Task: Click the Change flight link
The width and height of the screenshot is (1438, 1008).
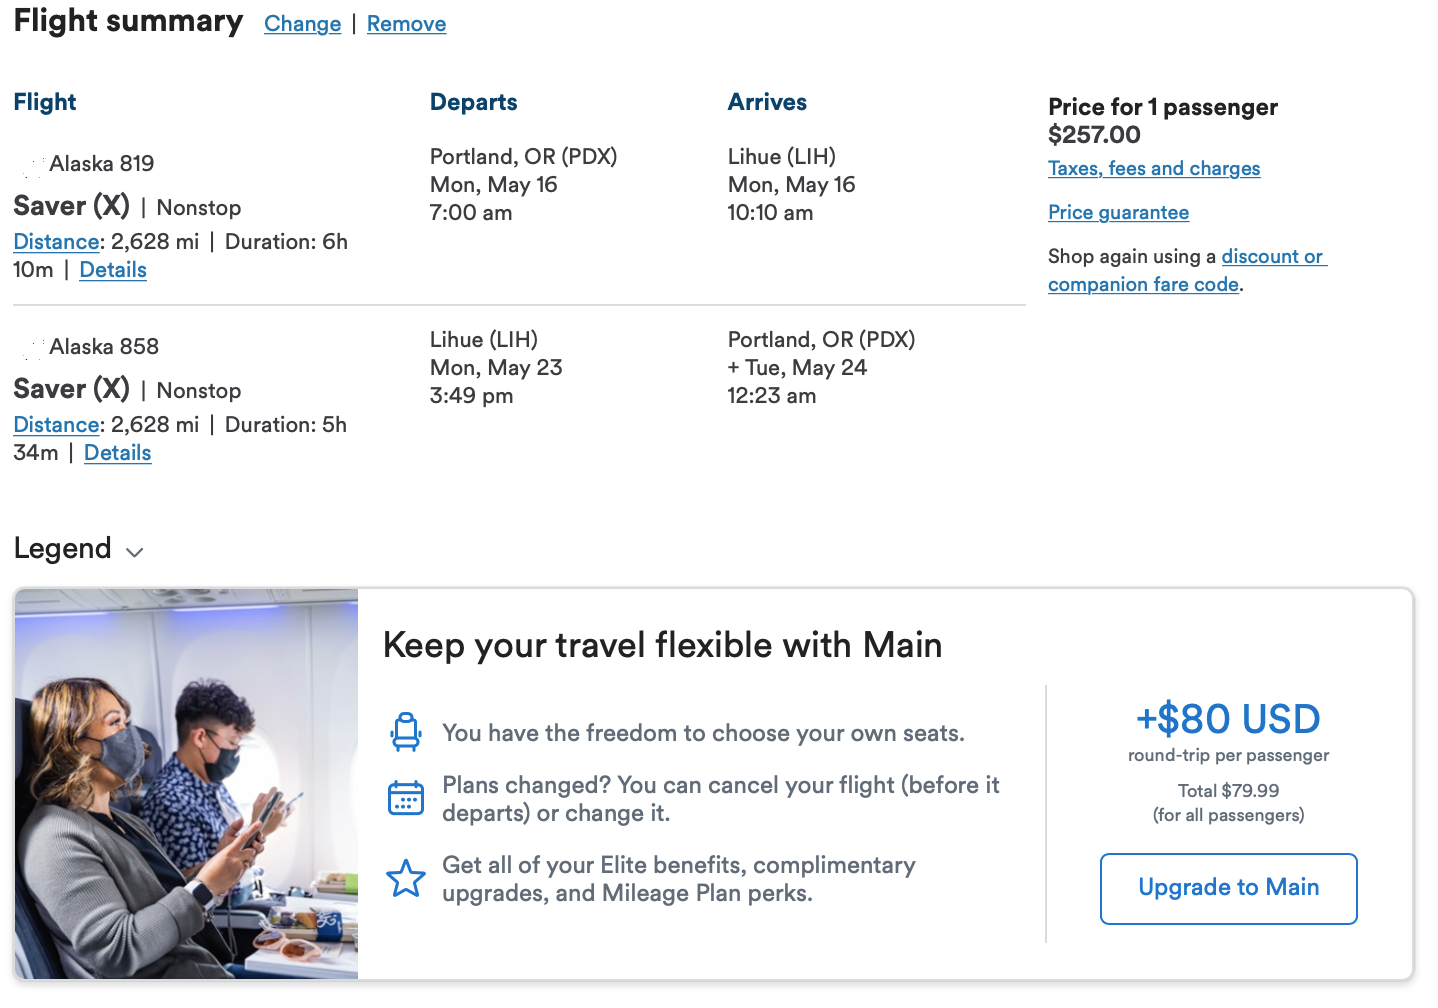Action: [x=302, y=24]
